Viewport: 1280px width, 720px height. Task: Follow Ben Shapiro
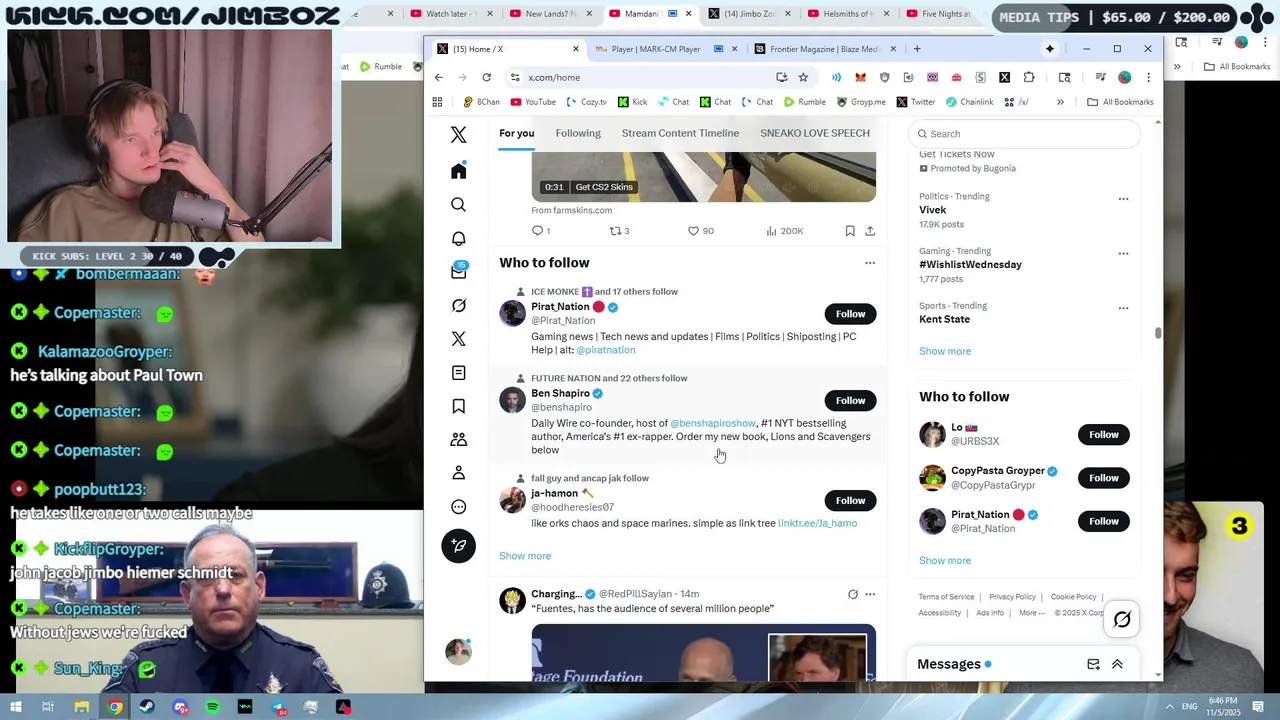pyautogui.click(x=850, y=401)
